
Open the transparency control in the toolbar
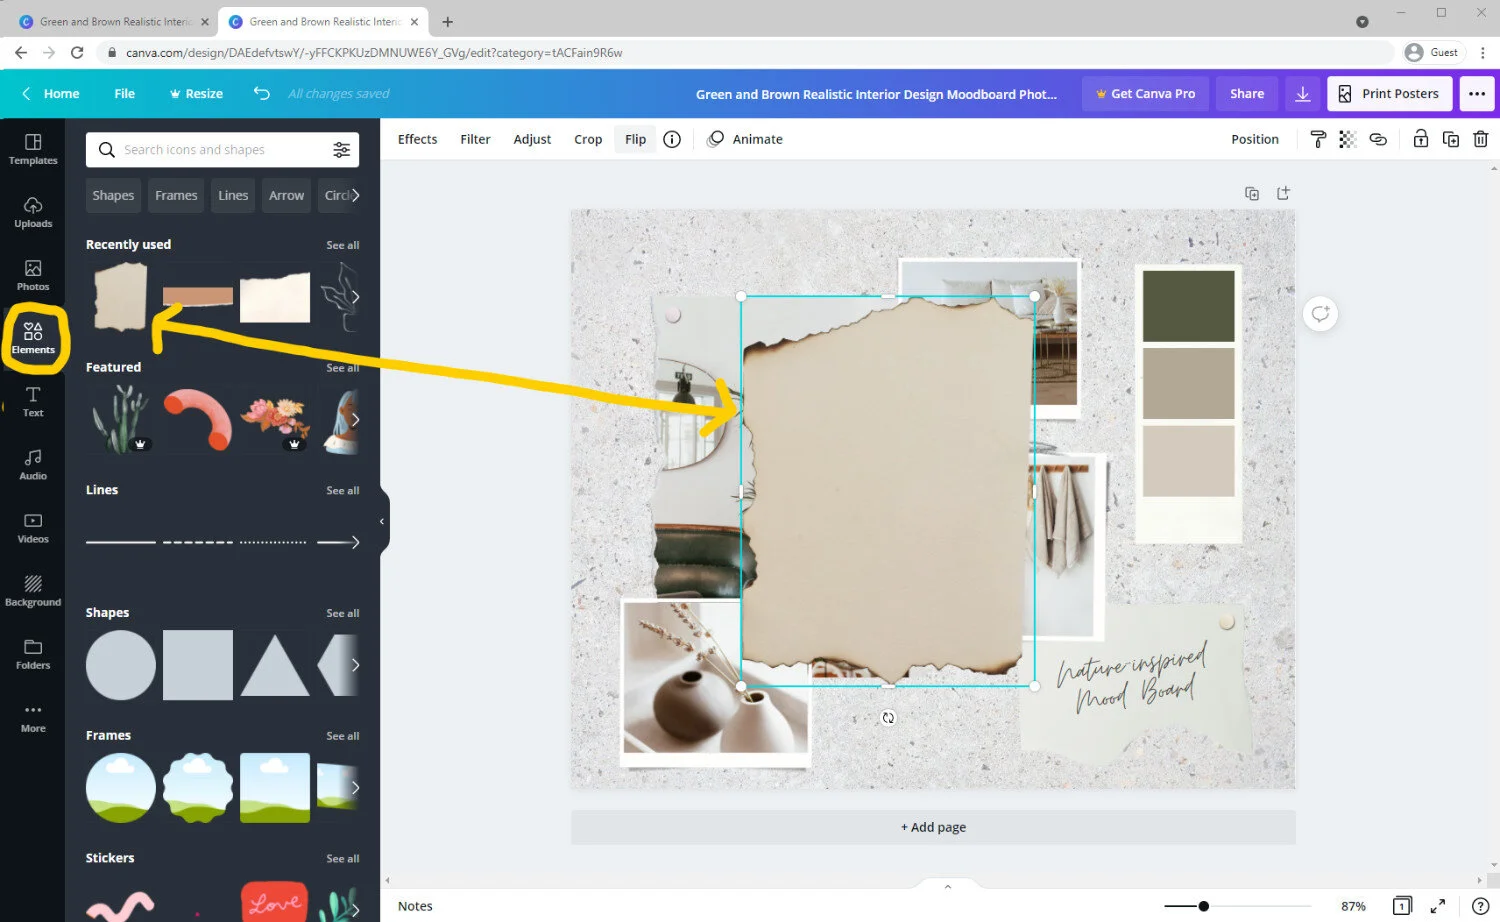(1348, 139)
